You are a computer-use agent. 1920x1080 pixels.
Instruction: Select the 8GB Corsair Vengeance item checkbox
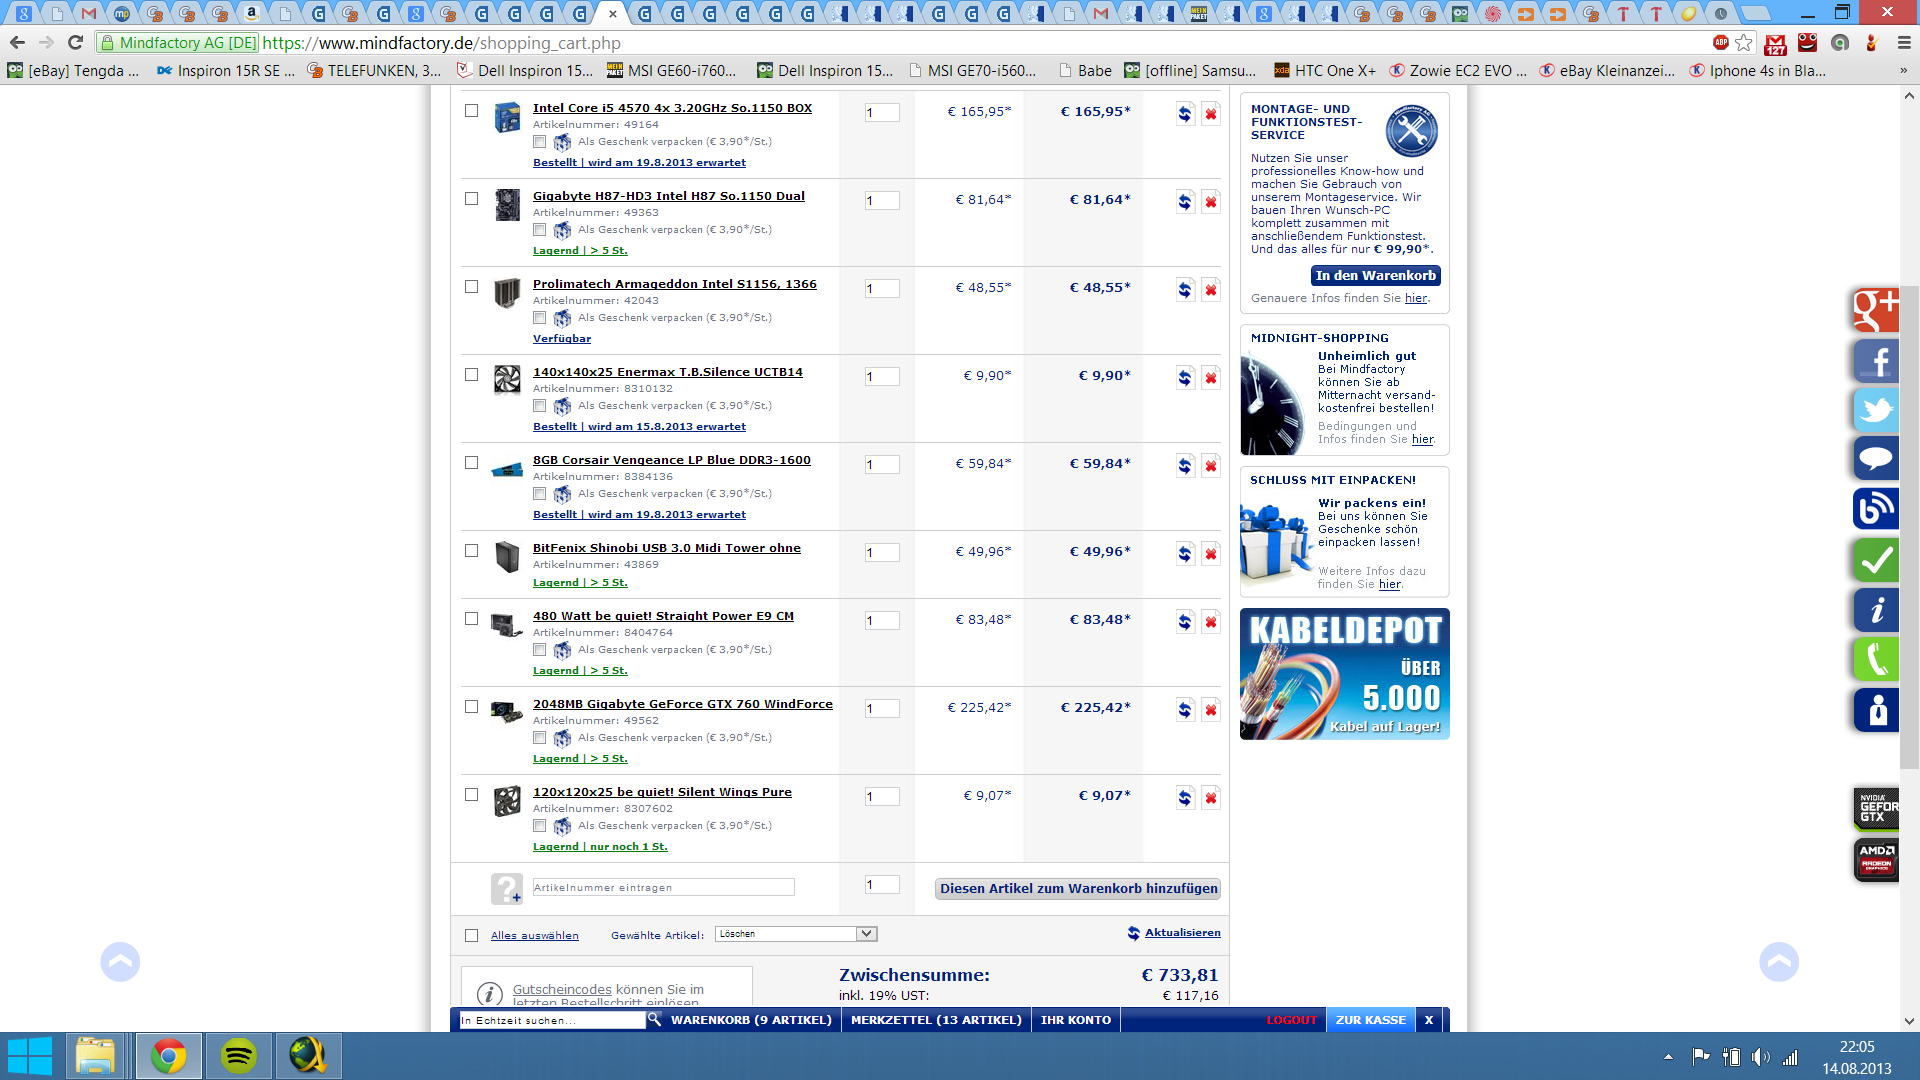[x=471, y=463]
